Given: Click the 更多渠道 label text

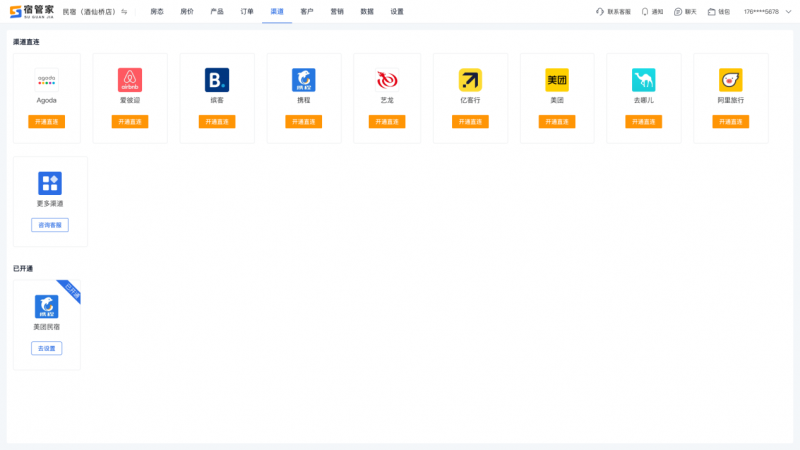Looking at the screenshot, I should pyautogui.click(x=50, y=204).
